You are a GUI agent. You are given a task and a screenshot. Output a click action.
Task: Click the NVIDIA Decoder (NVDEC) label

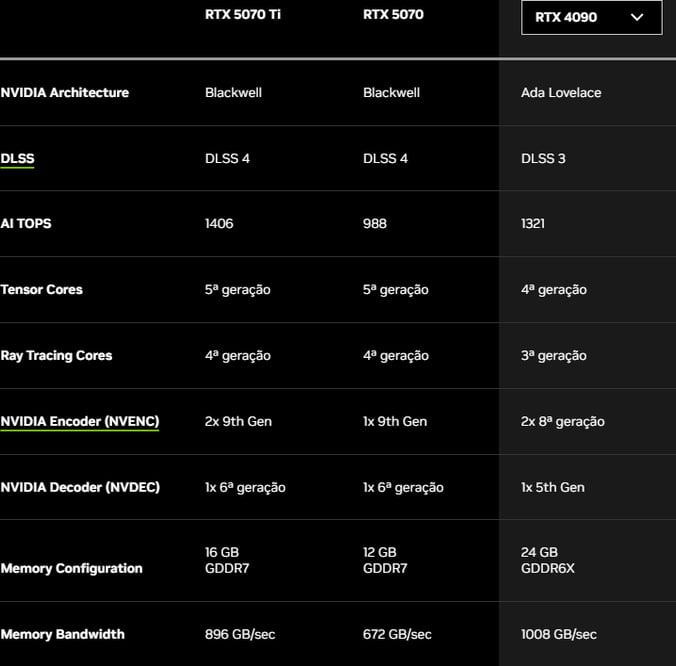click(x=80, y=487)
